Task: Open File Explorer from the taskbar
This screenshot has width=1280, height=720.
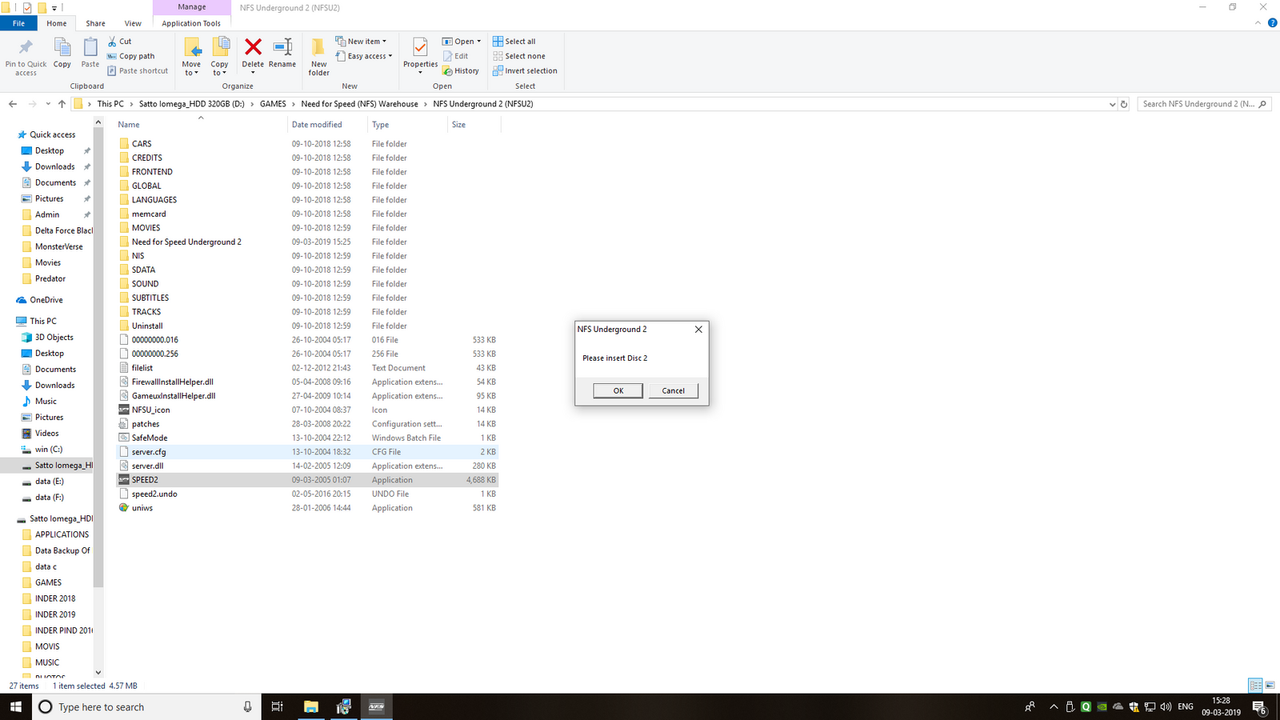Action: [x=310, y=706]
